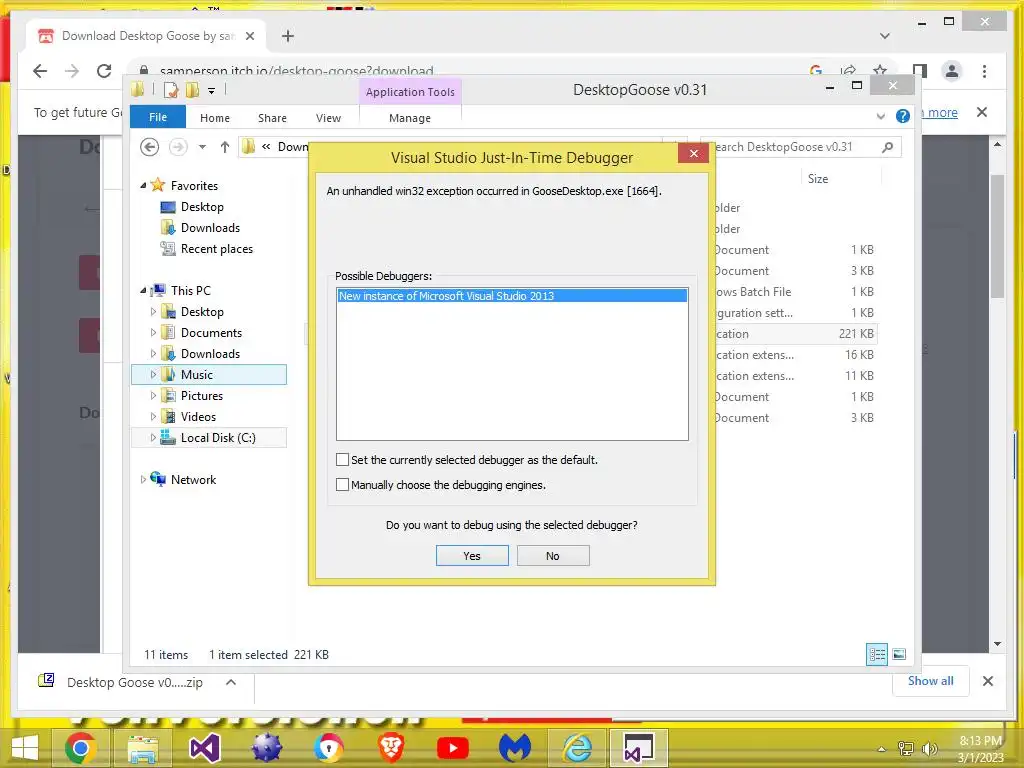Collapse the This PC tree node
Viewport: 1024px width, 768px height.
pos(143,290)
